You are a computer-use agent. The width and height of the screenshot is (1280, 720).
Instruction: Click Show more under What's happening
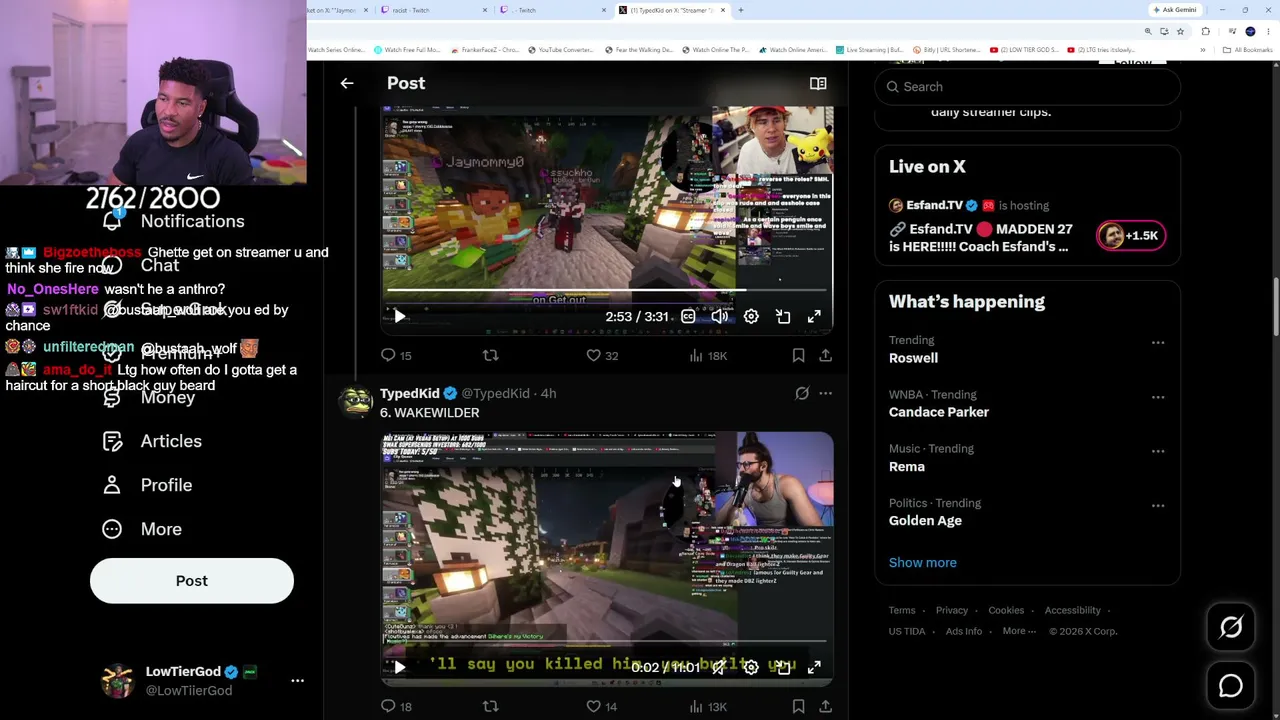pyautogui.click(x=923, y=562)
